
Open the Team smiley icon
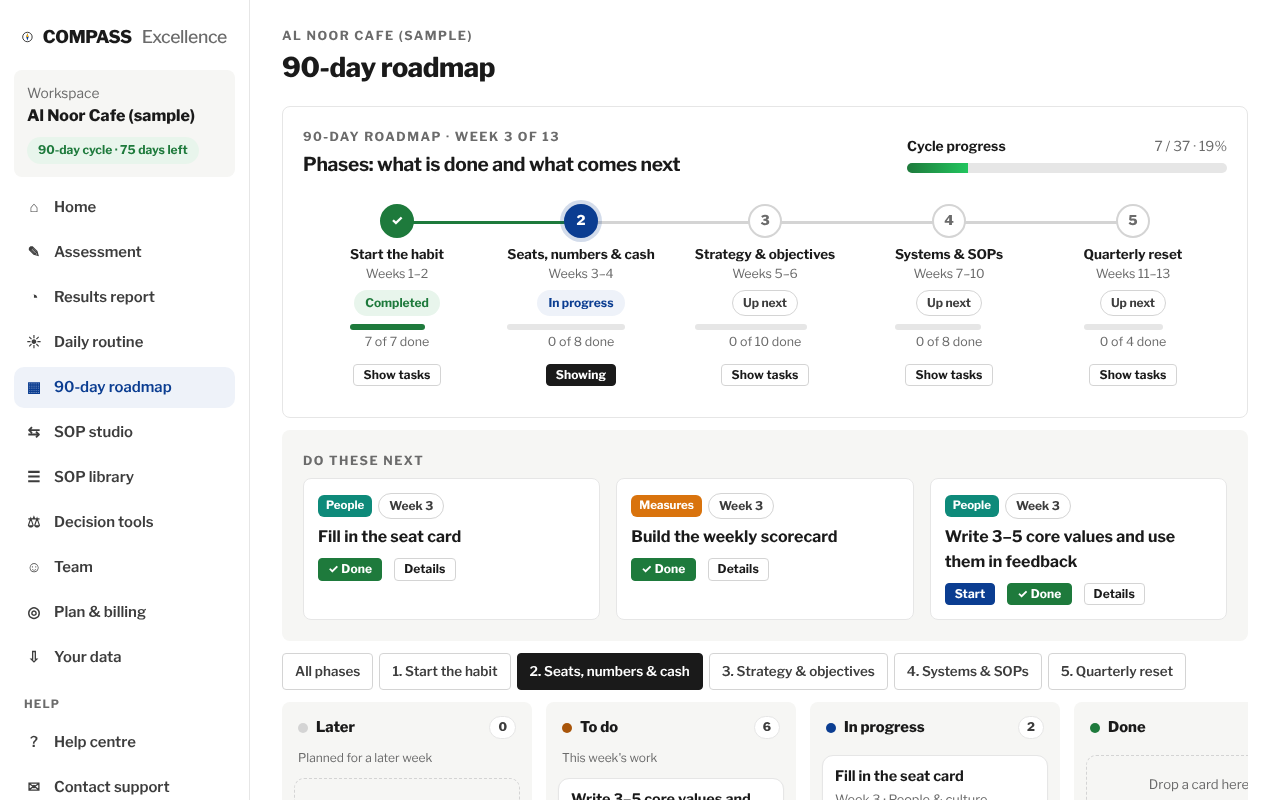[34, 567]
